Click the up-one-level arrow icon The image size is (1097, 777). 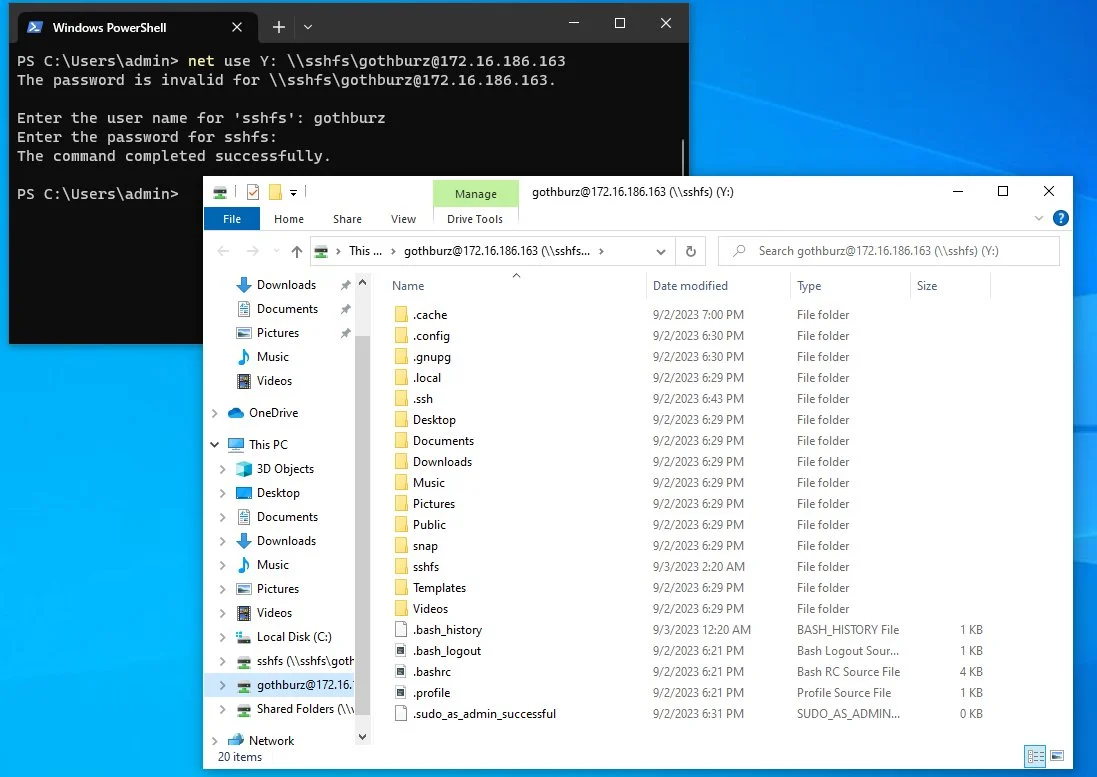[298, 251]
